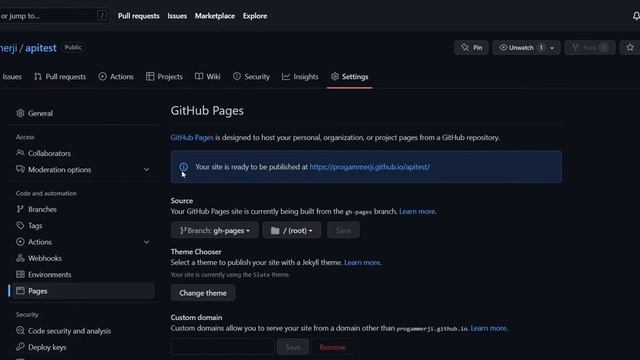Click the Pages browser icon in sidebar
Viewport: 640px width, 360px height.
[20, 291]
